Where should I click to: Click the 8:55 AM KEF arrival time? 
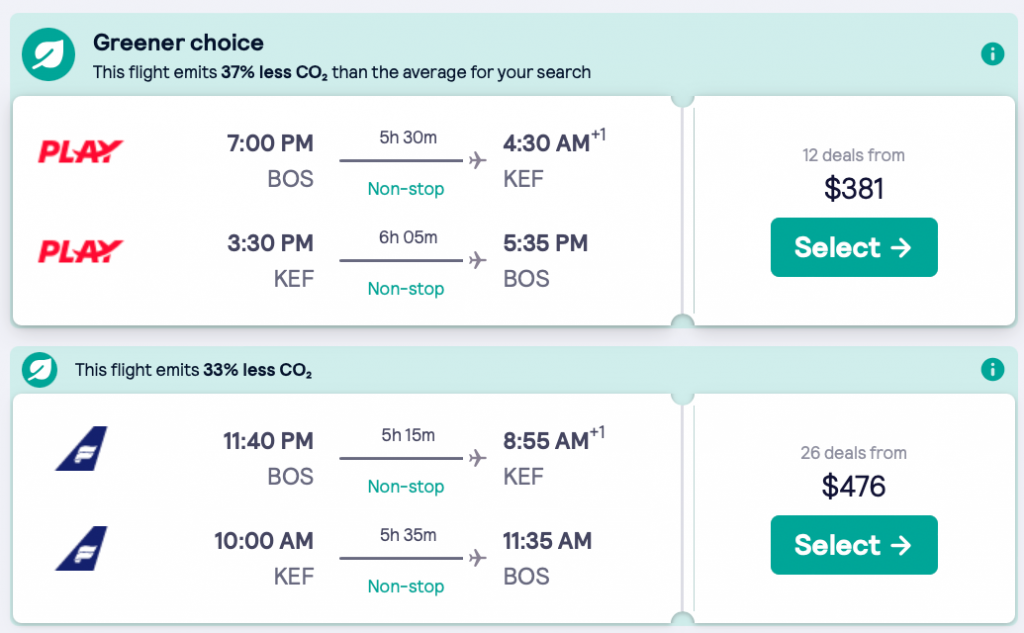coord(546,442)
